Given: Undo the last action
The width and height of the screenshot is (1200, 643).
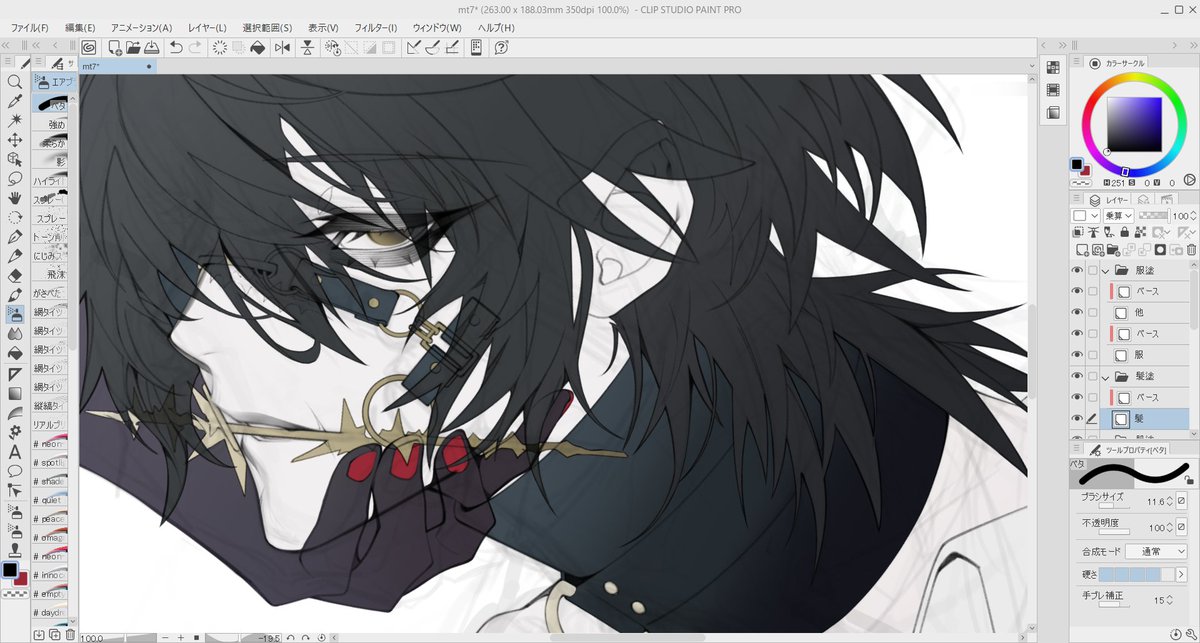Looking at the screenshot, I should [x=177, y=47].
